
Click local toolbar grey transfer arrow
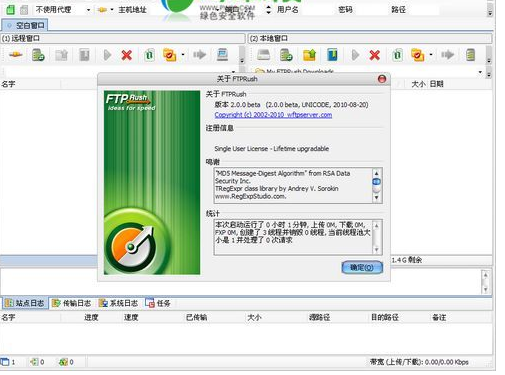448,55
